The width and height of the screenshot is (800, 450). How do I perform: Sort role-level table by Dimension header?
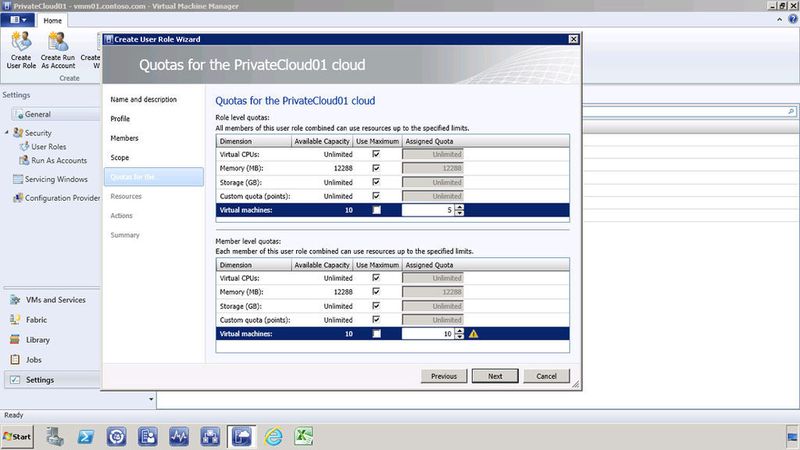pos(254,141)
